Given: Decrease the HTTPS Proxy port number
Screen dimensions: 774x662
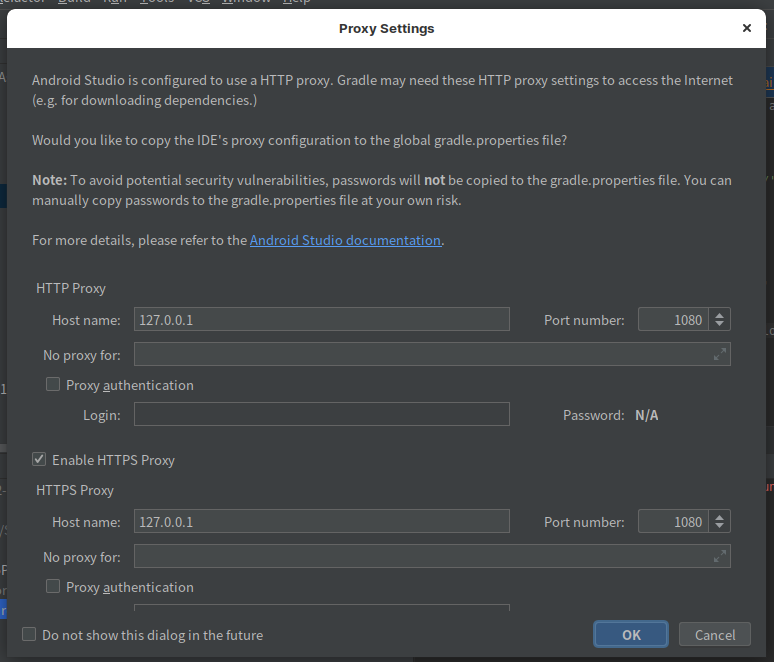Looking at the screenshot, I should pos(719,526).
